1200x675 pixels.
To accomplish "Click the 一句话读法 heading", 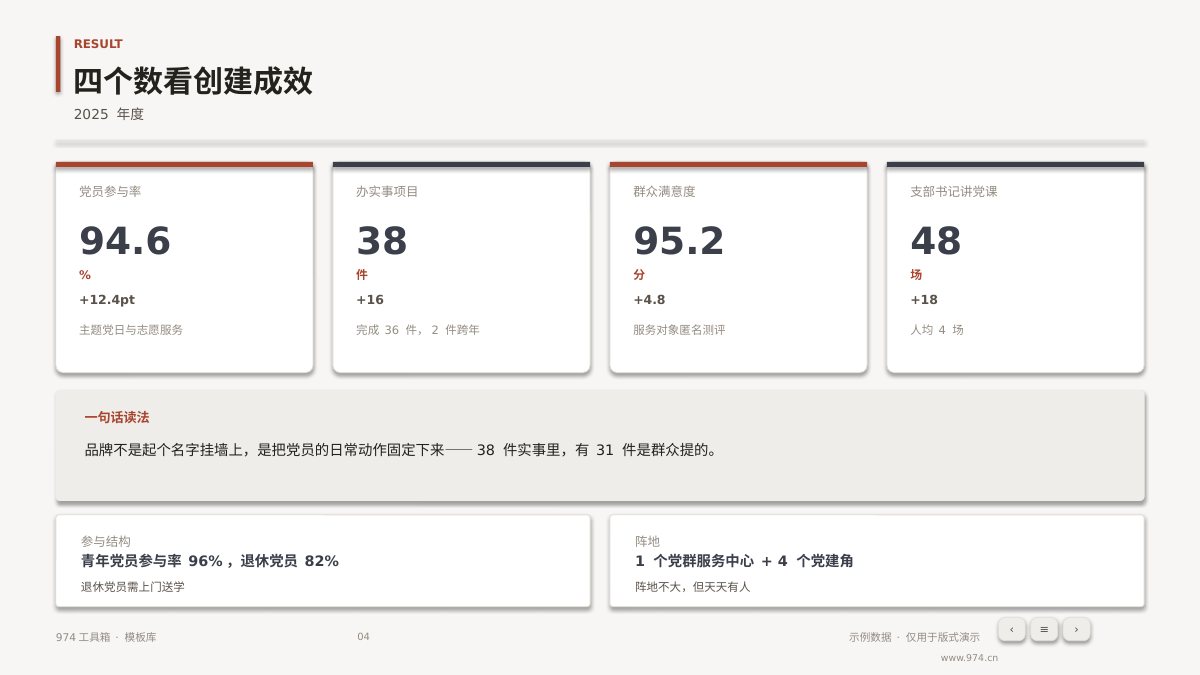I will 117,418.
